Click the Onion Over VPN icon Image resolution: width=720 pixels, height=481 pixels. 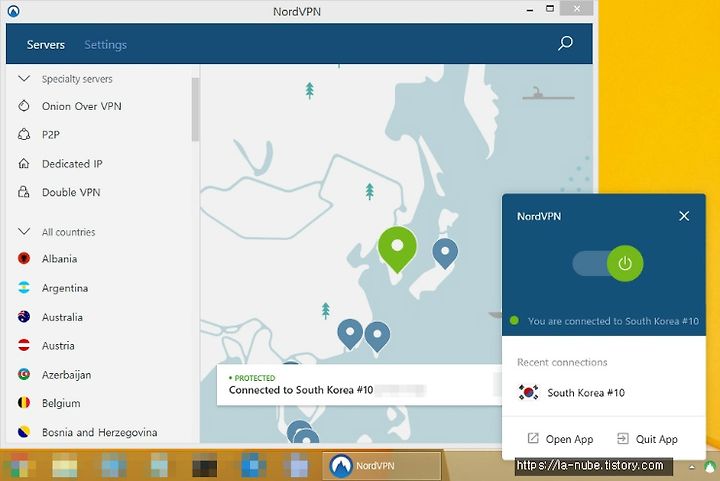[24, 106]
